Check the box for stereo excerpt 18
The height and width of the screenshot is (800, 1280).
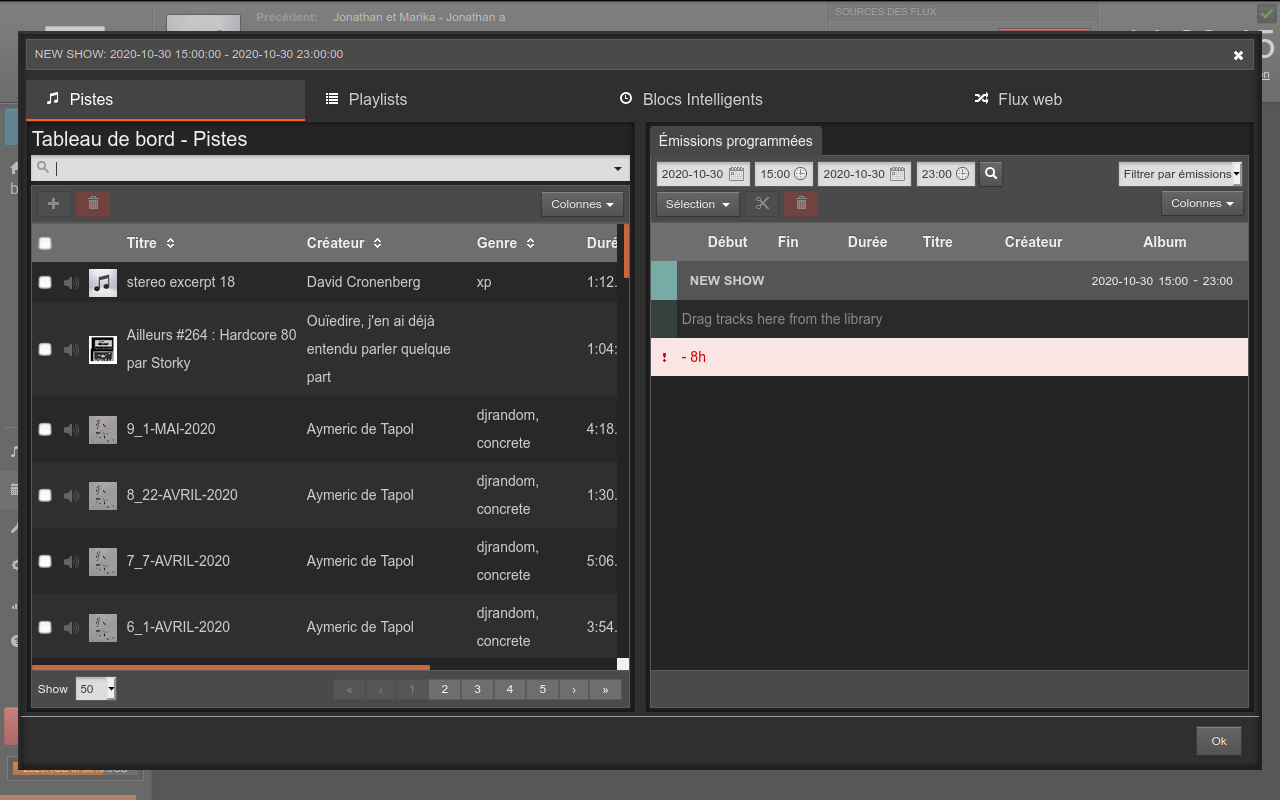pos(45,283)
